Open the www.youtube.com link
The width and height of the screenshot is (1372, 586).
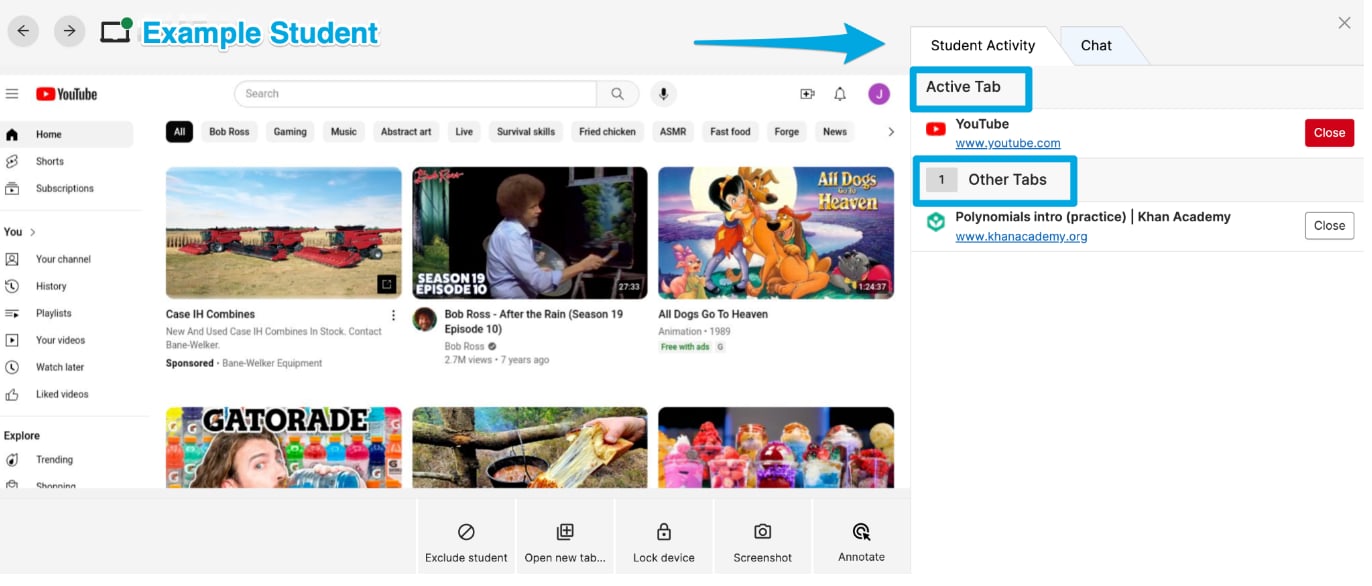click(x=1008, y=143)
